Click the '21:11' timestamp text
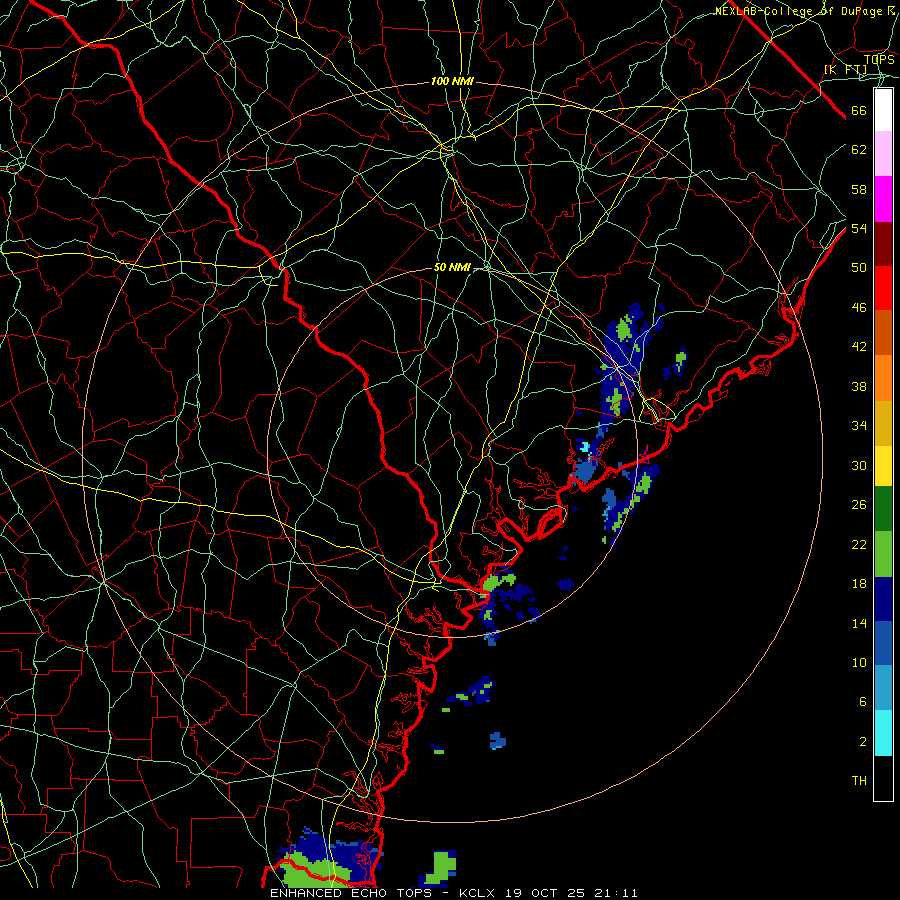This screenshot has height=900, width=900. coord(617,893)
